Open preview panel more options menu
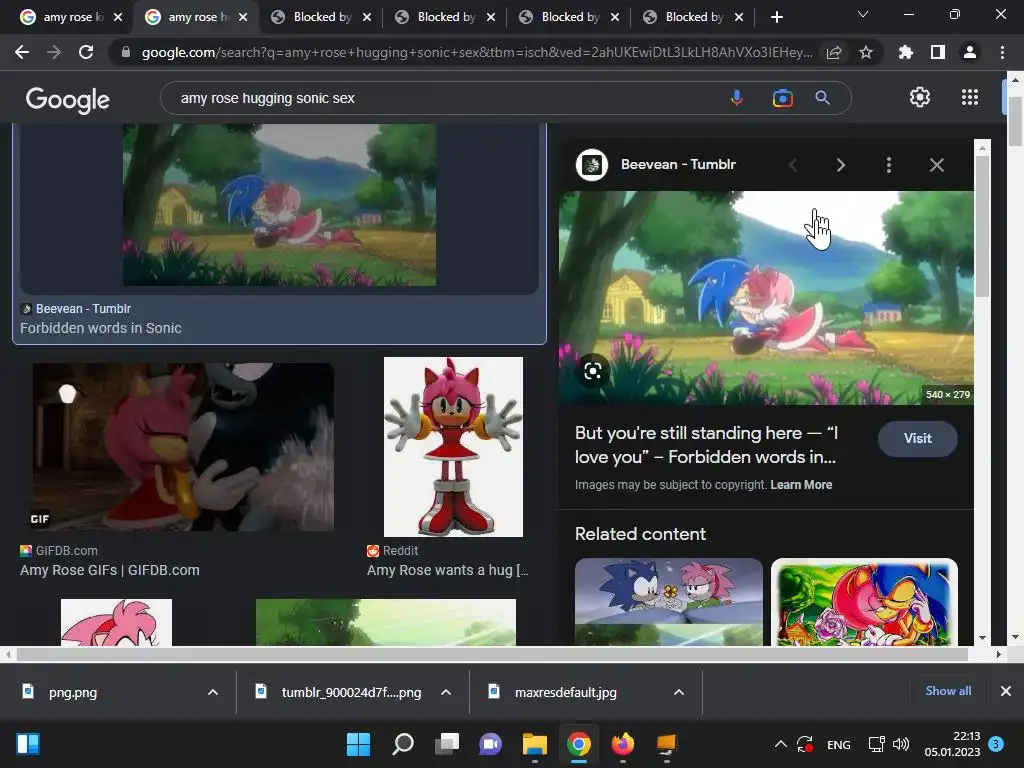1024x768 pixels. coord(889,165)
